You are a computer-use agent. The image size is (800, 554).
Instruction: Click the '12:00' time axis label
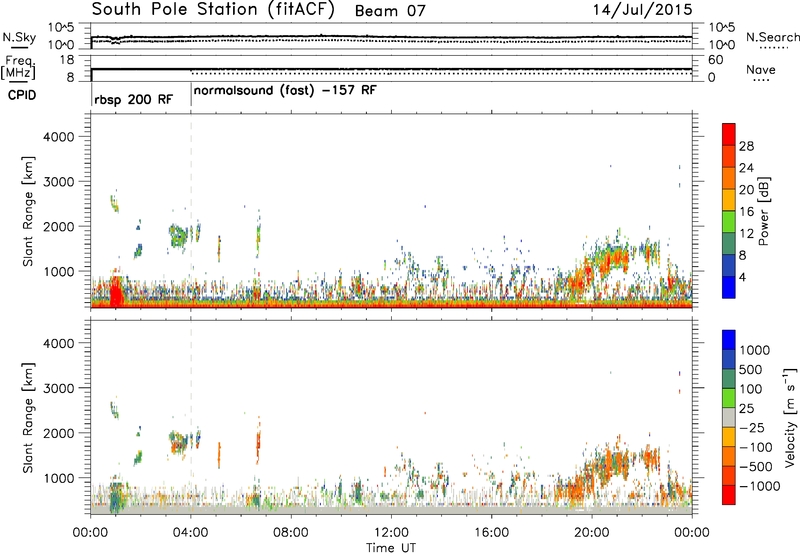(x=391, y=532)
